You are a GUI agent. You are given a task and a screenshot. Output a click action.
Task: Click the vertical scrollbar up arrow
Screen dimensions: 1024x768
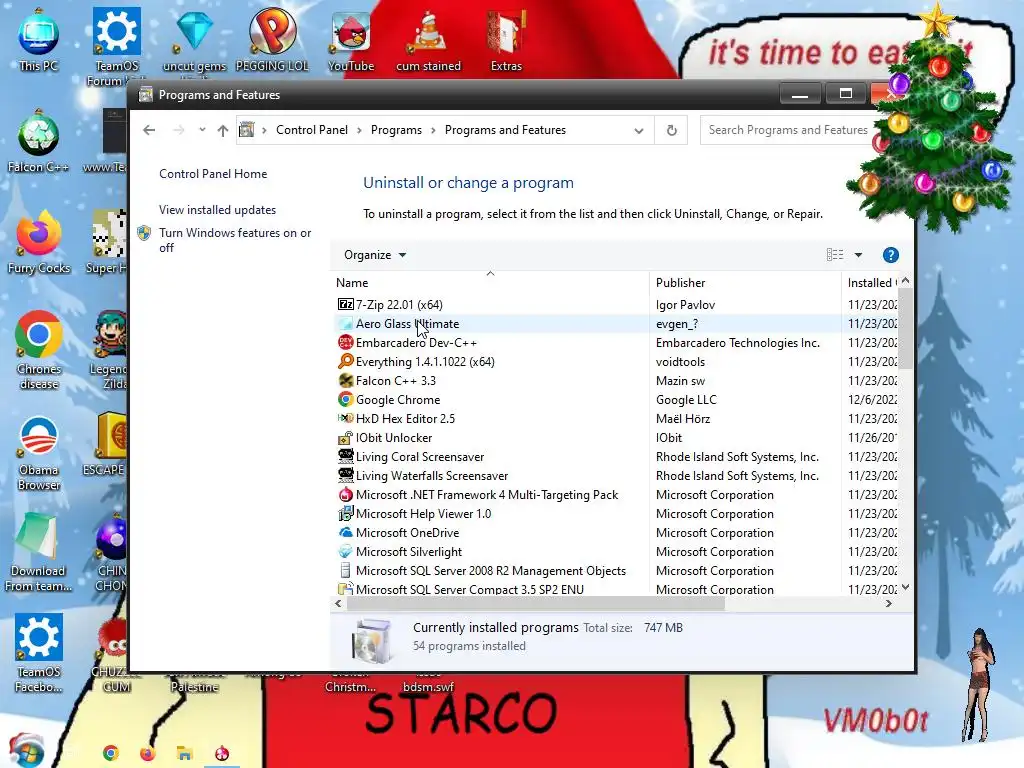tap(905, 281)
